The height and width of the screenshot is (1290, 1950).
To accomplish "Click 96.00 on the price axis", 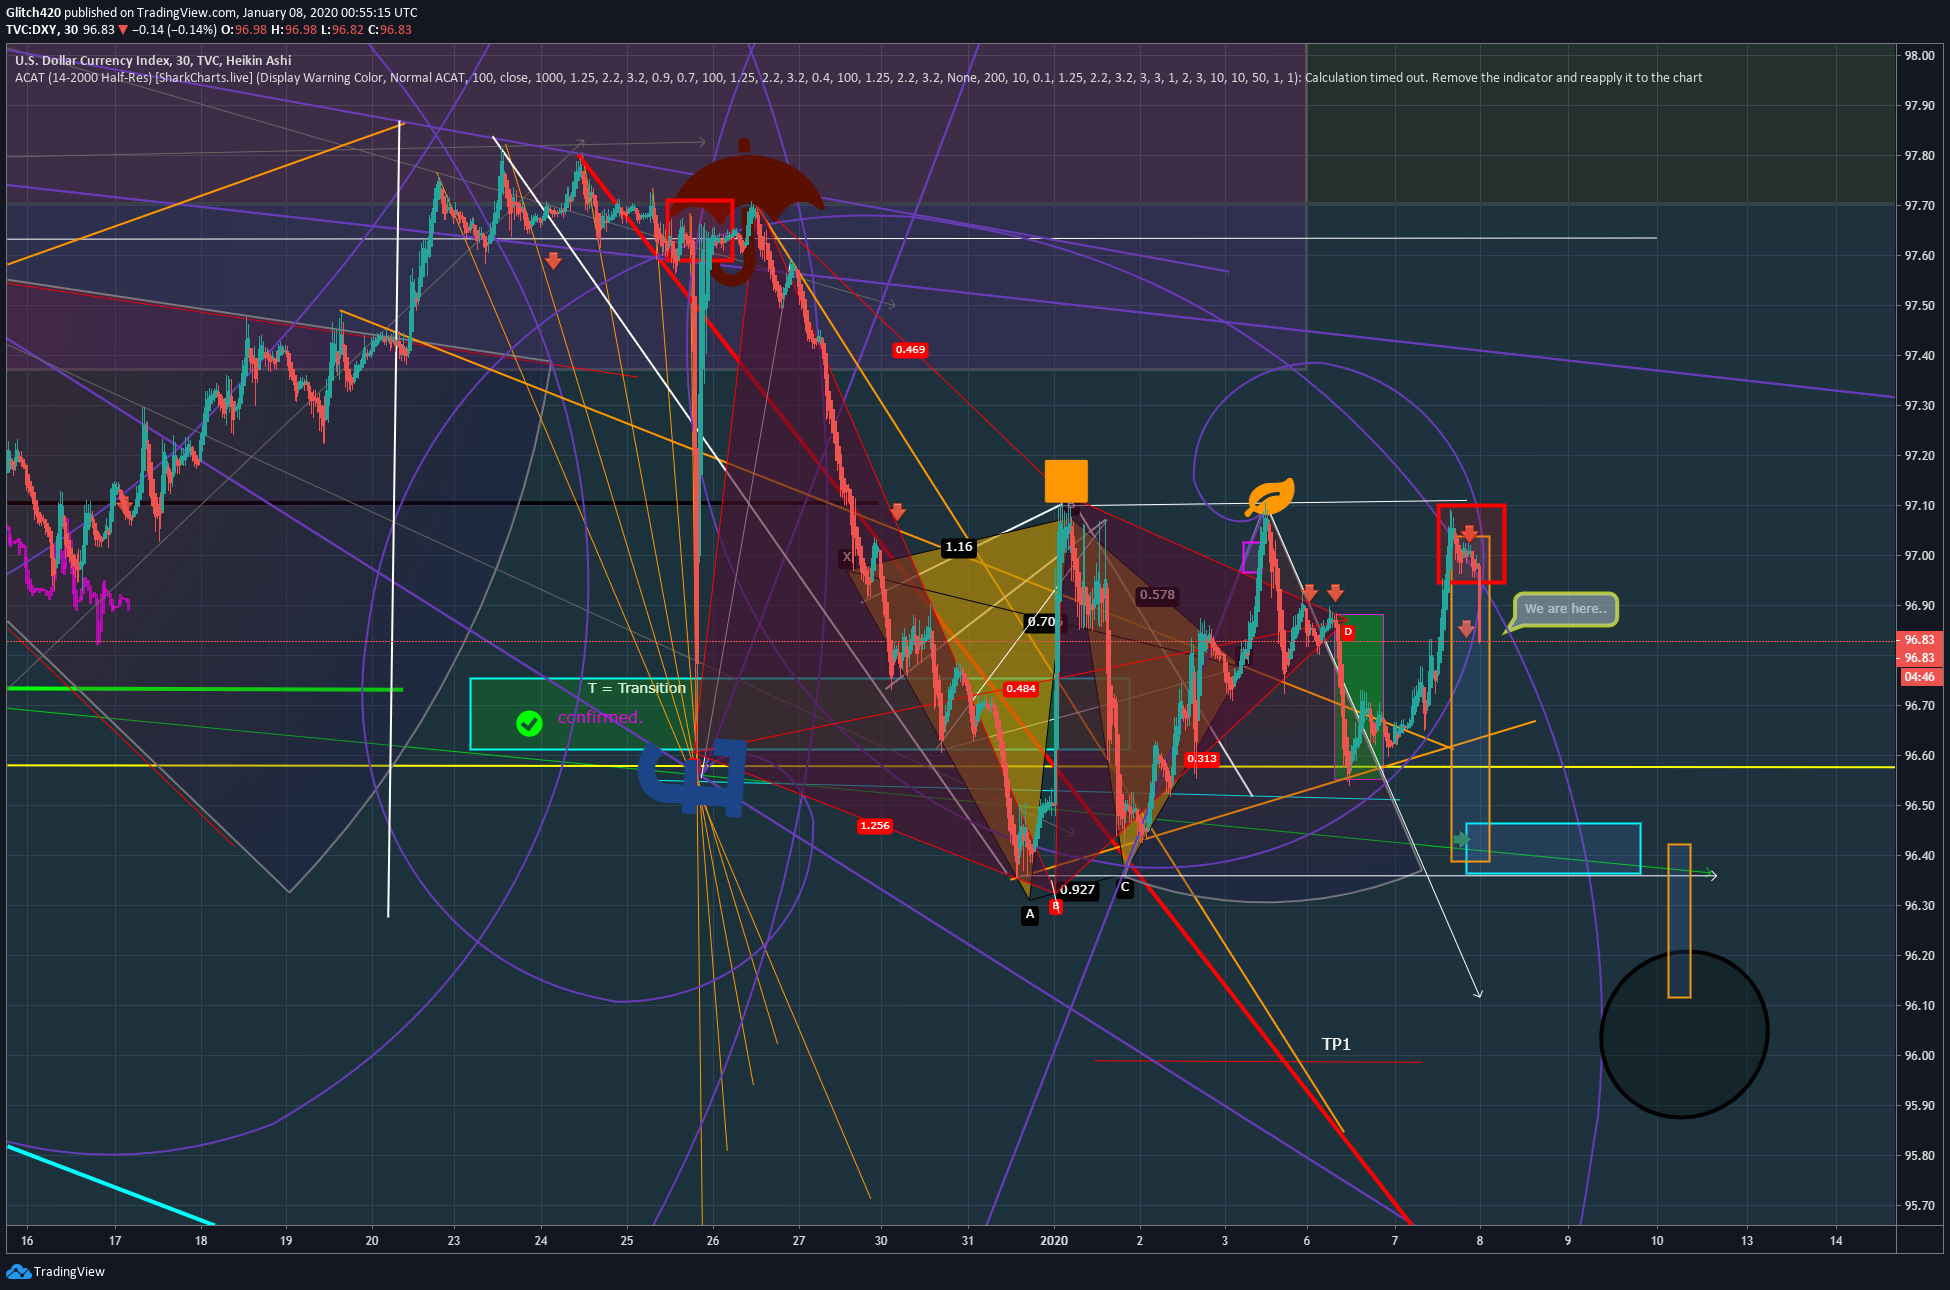I will pos(1919,1056).
